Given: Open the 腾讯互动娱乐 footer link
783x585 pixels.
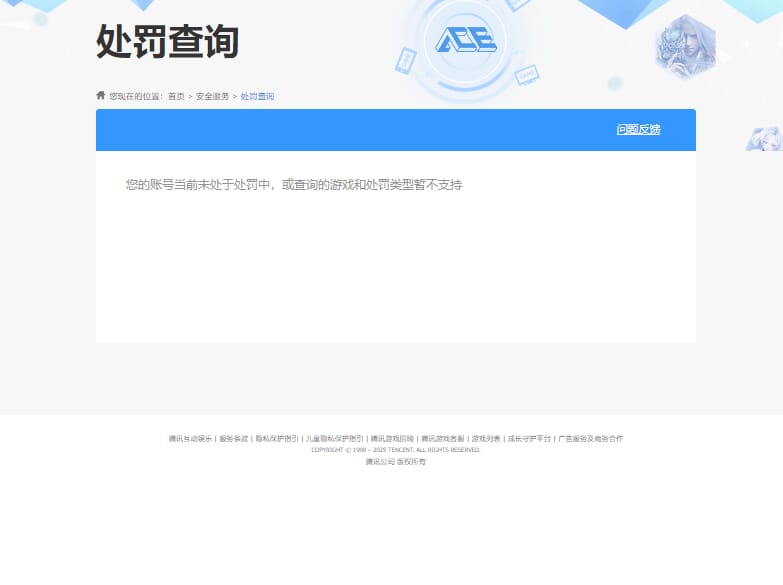Looking at the screenshot, I should 190,439.
